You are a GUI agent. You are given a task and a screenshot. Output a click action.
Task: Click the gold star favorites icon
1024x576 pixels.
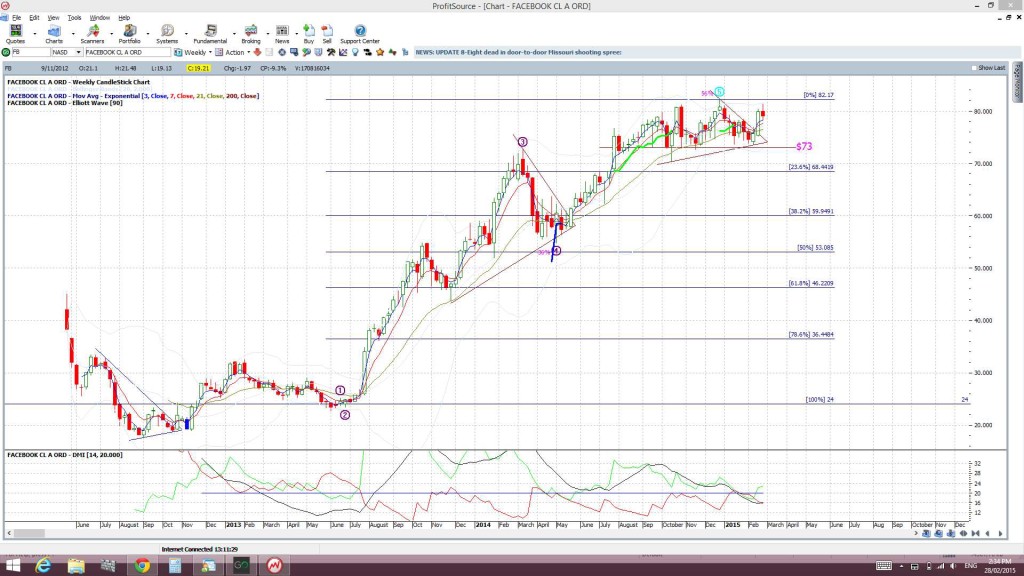coord(380,52)
